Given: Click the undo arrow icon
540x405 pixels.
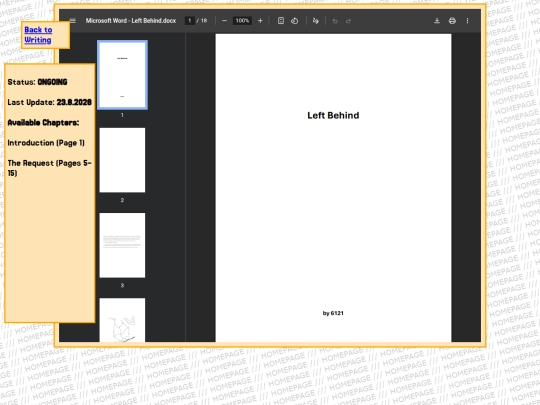Looking at the screenshot, I should pos(335,21).
